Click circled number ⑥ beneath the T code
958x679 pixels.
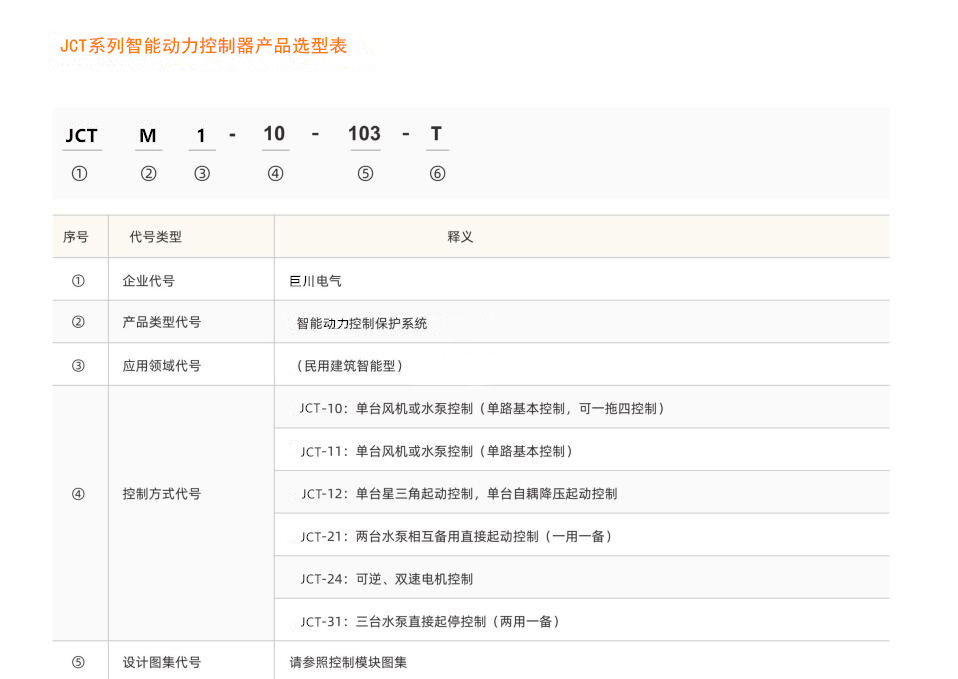(x=437, y=174)
